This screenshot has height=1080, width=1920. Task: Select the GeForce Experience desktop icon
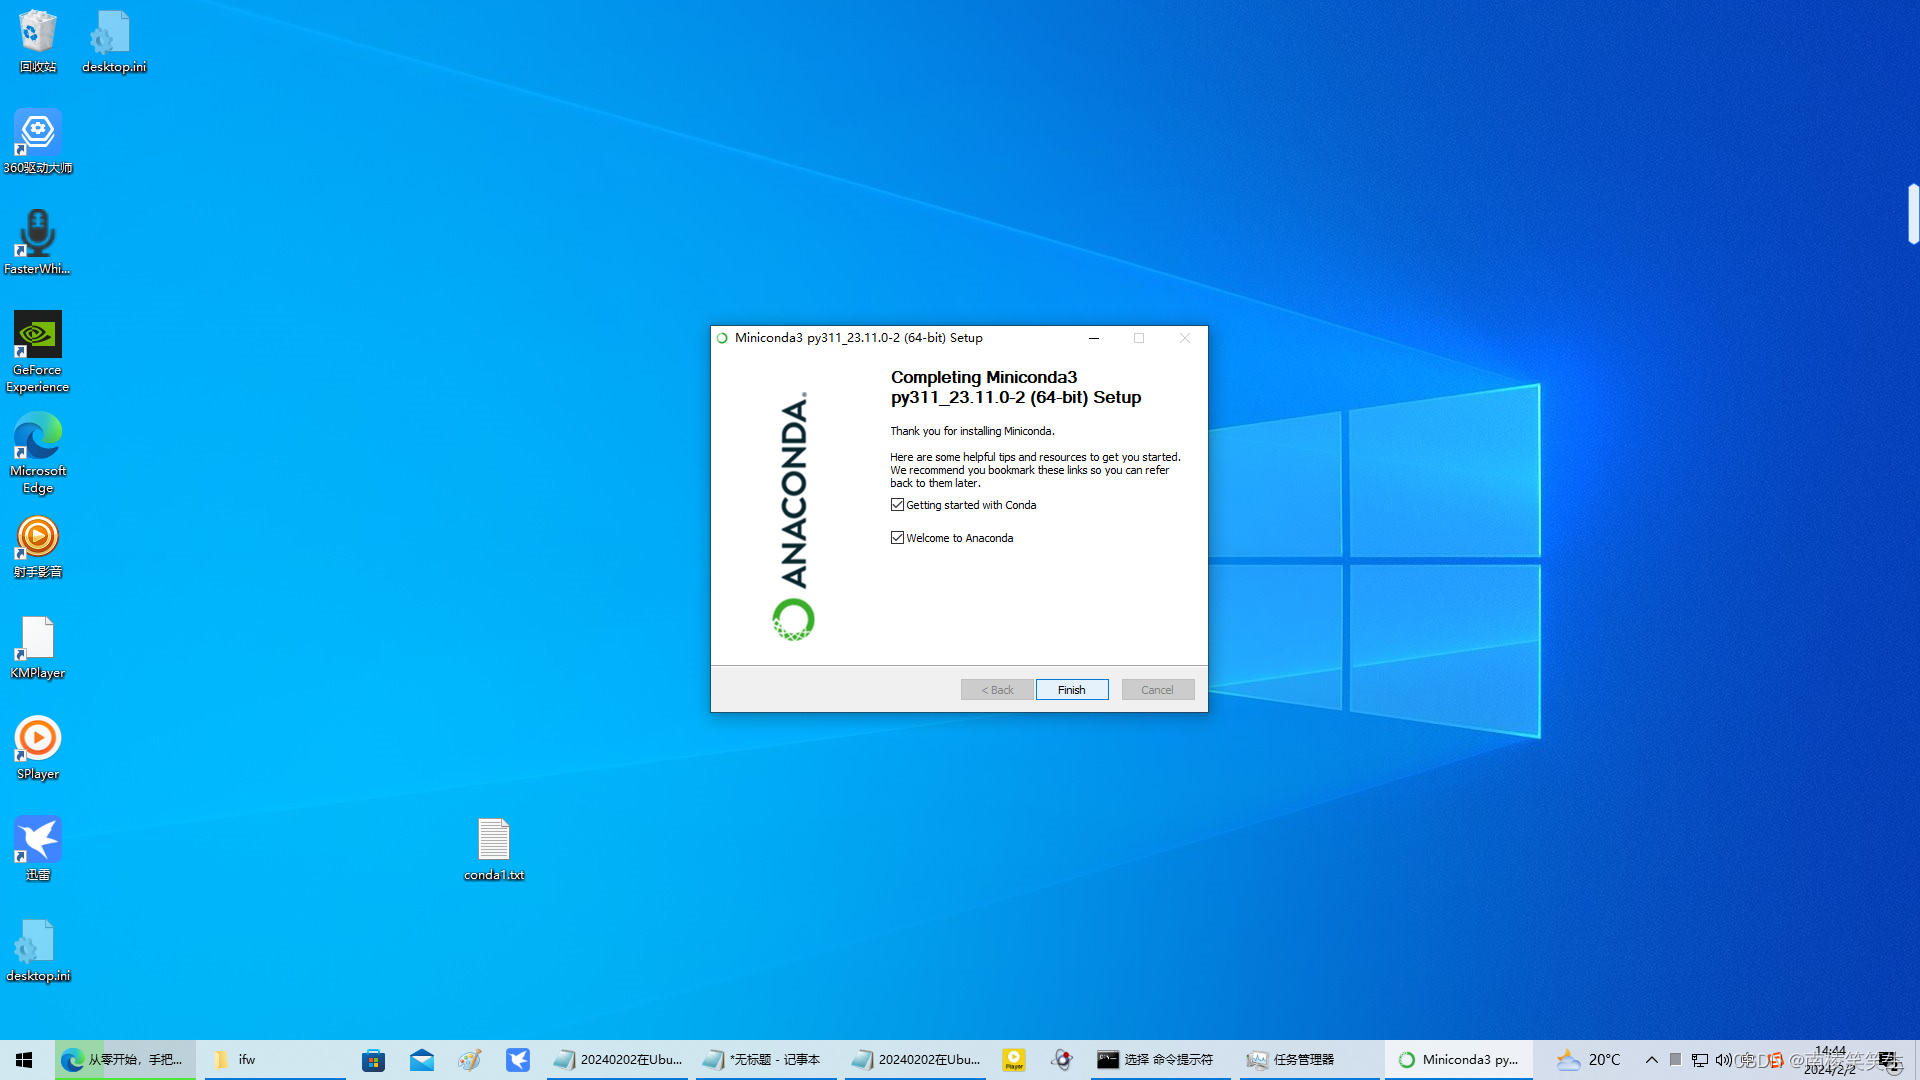click(38, 352)
